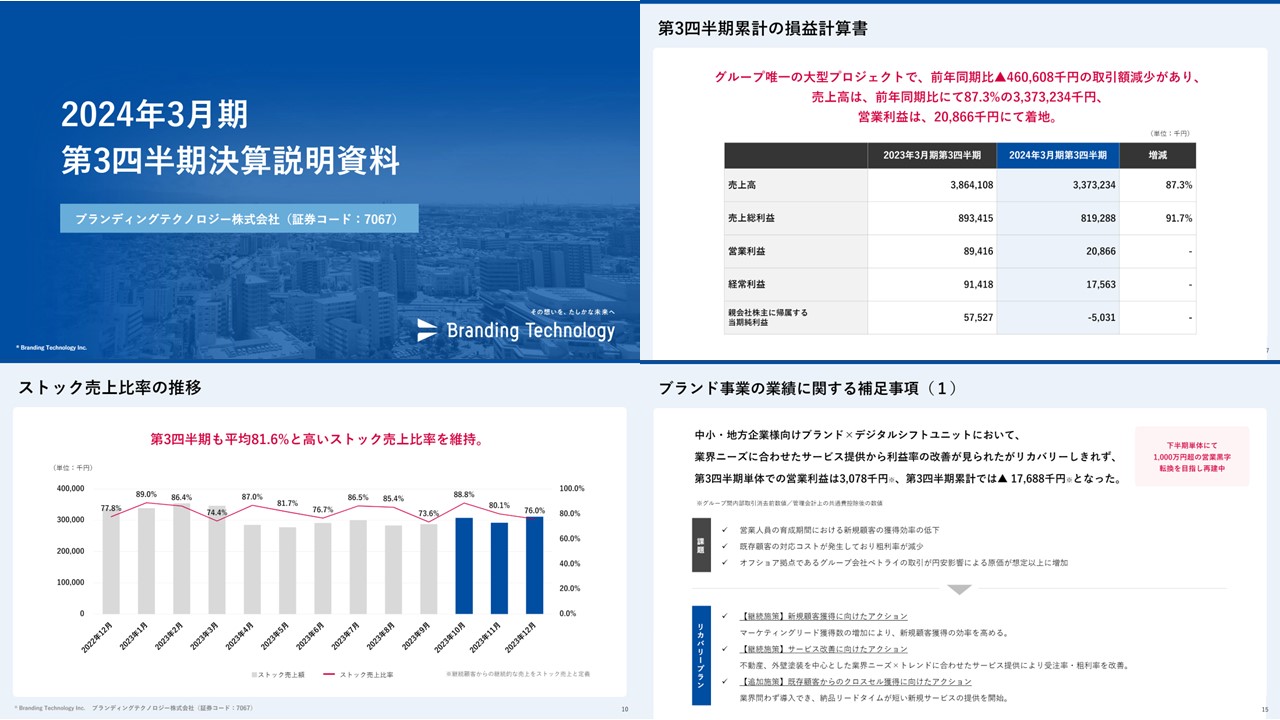Click the Branding Technology arrow logo
The height and width of the screenshot is (720, 1280).
(428, 331)
